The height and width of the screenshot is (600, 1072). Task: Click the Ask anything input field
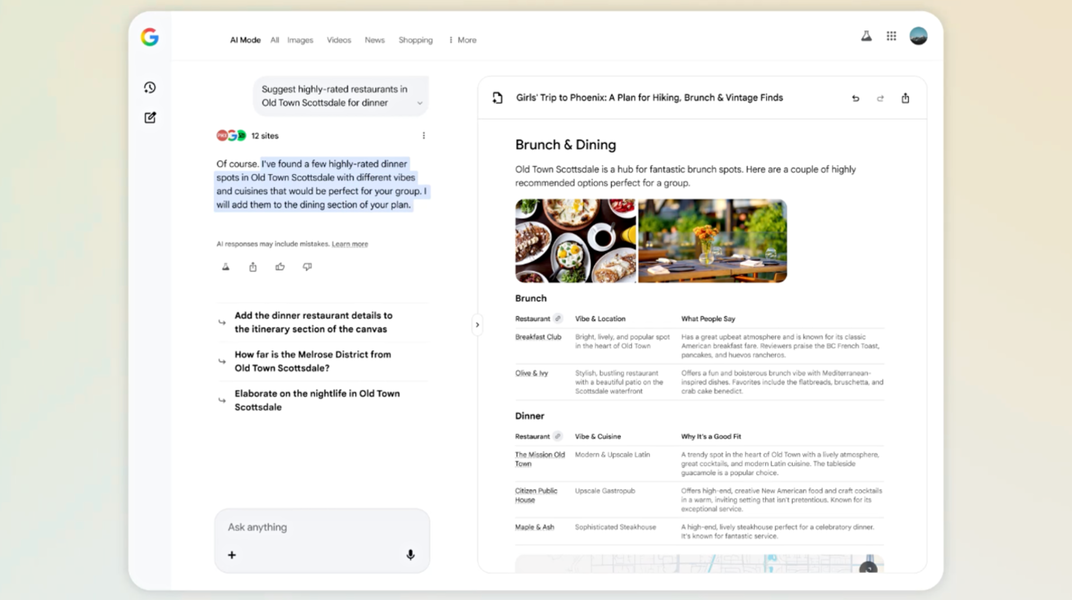tap(320, 527)
